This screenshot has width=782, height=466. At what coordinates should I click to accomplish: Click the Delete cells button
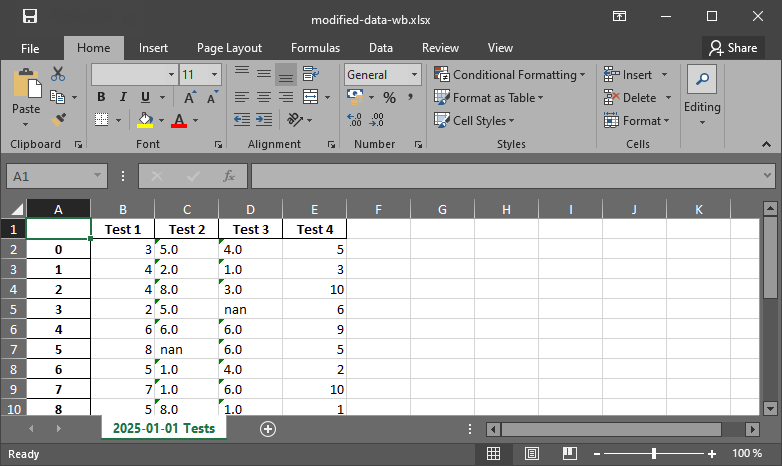[x=630, y=98]
